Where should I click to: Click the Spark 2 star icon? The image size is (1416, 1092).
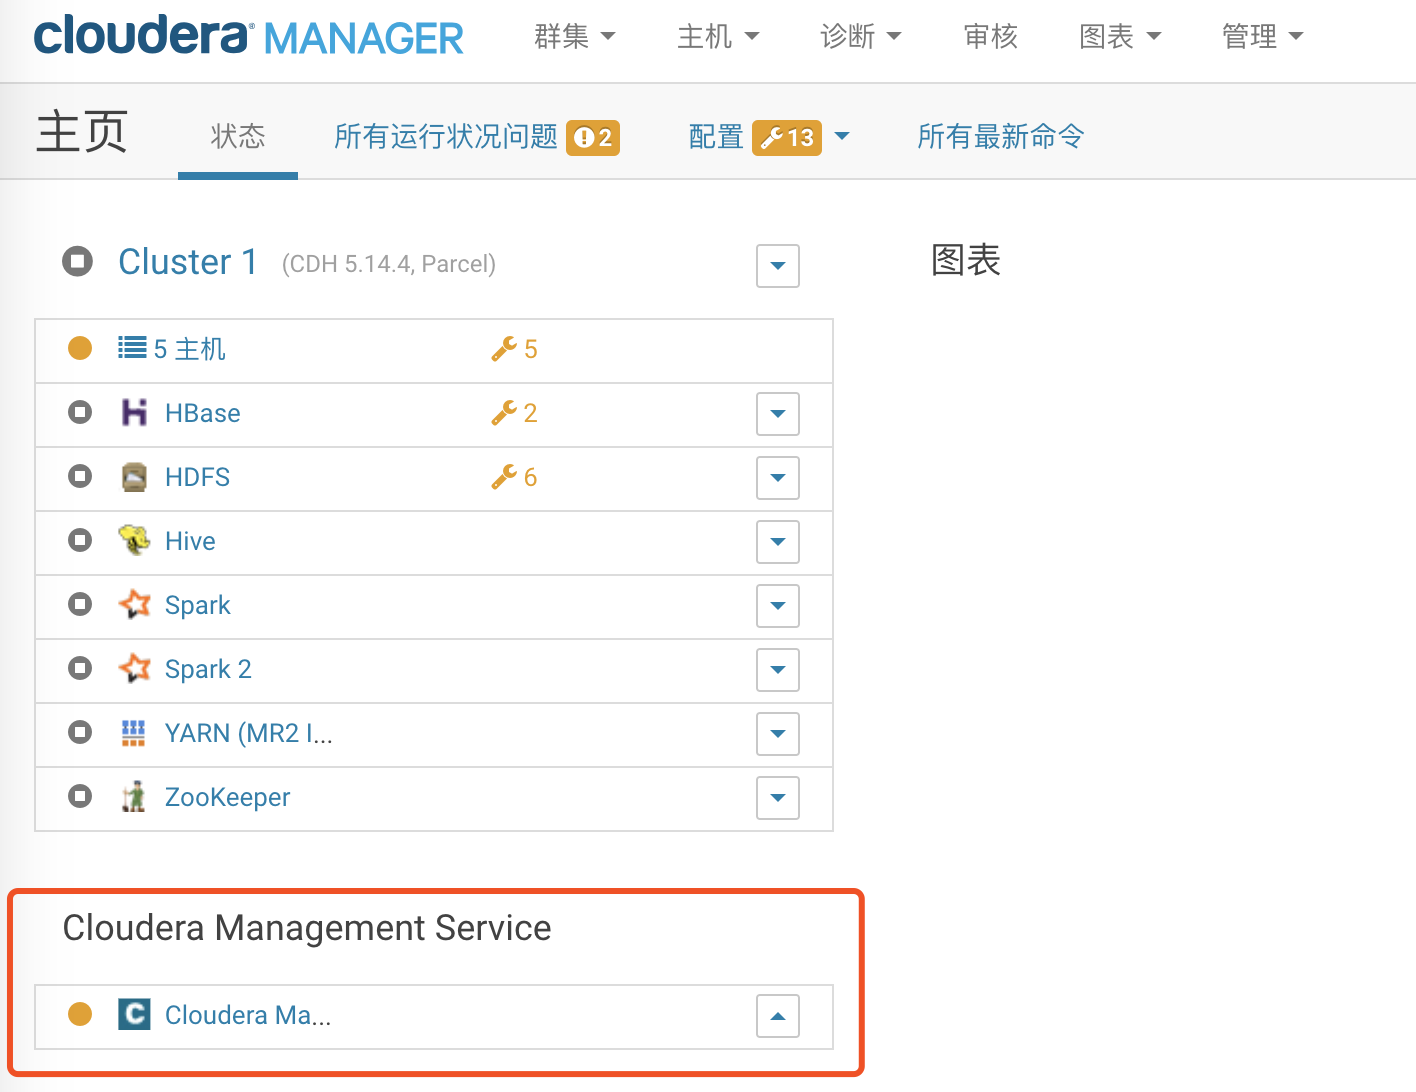click(134, 668)
